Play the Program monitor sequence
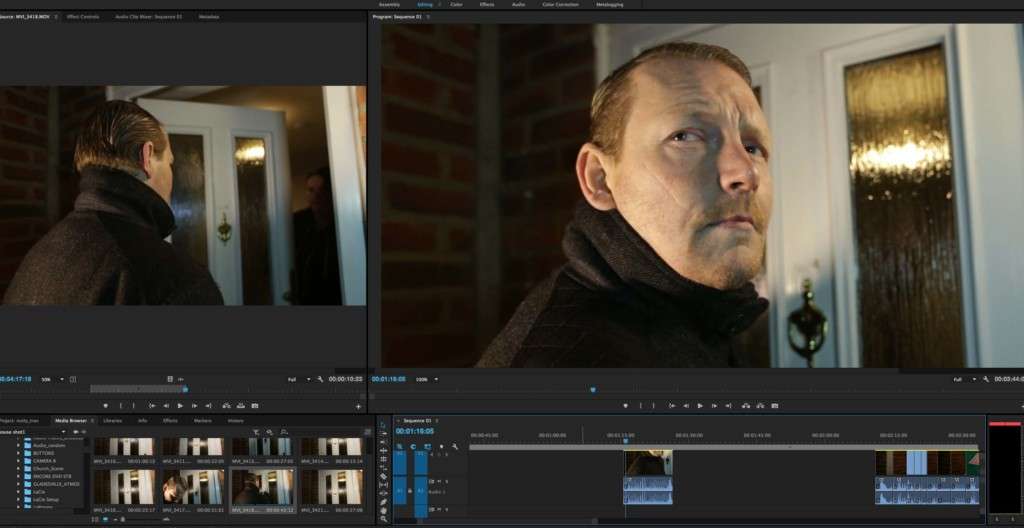 coord(700,406)
